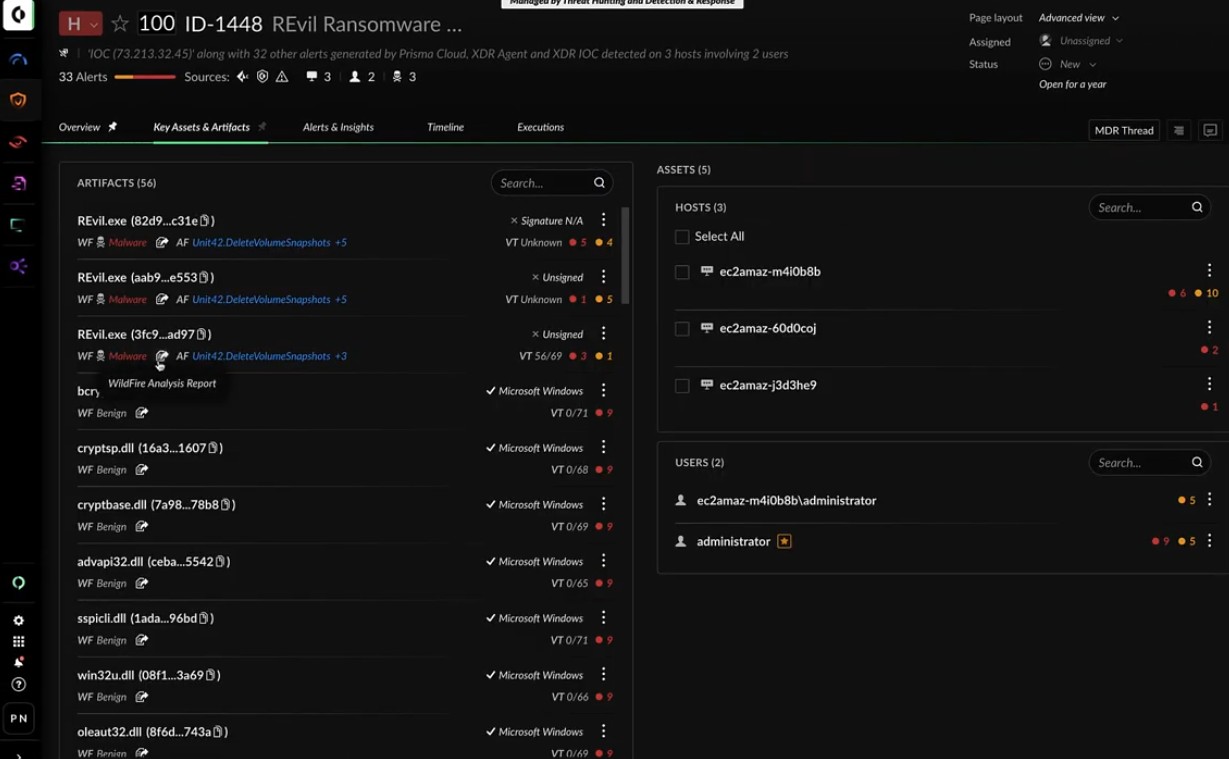Star incident ID-1448 as favorite

(120, 23)
